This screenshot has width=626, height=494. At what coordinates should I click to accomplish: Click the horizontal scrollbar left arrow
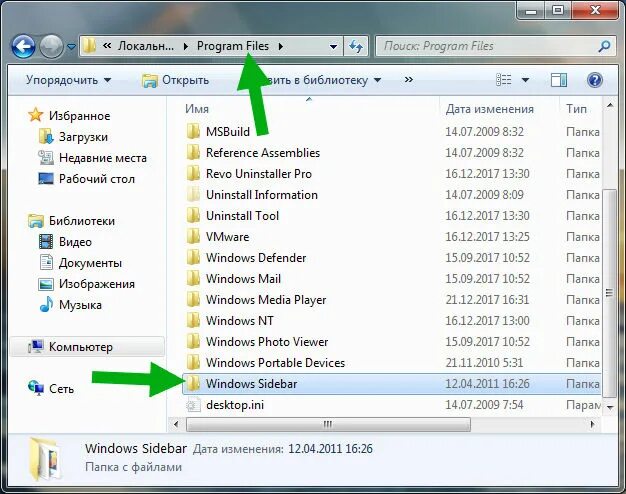(176, 424)
